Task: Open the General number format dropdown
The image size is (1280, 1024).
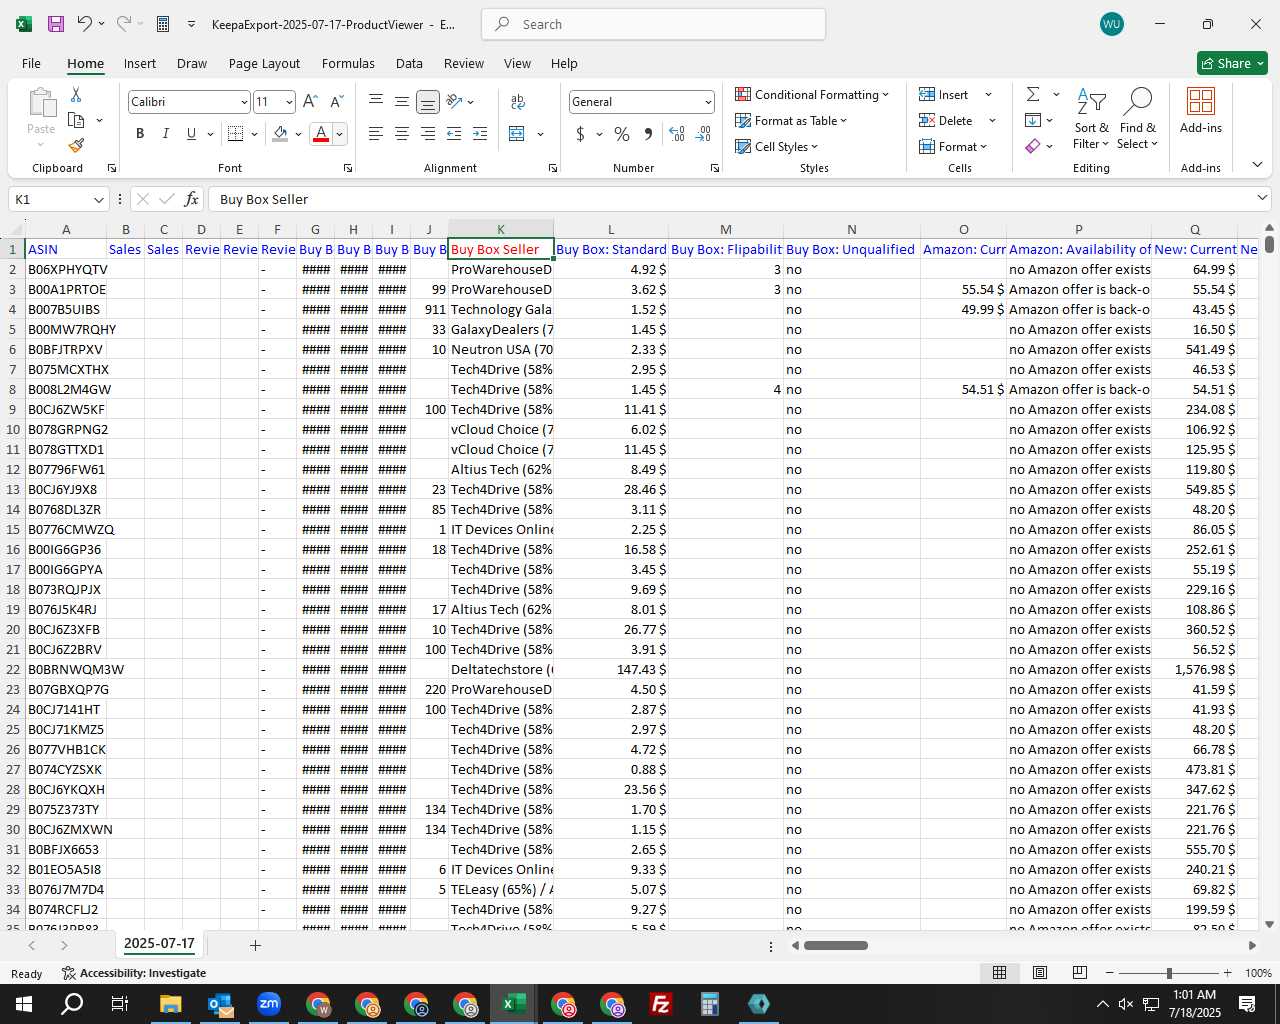Action: (x=708, y=102)
